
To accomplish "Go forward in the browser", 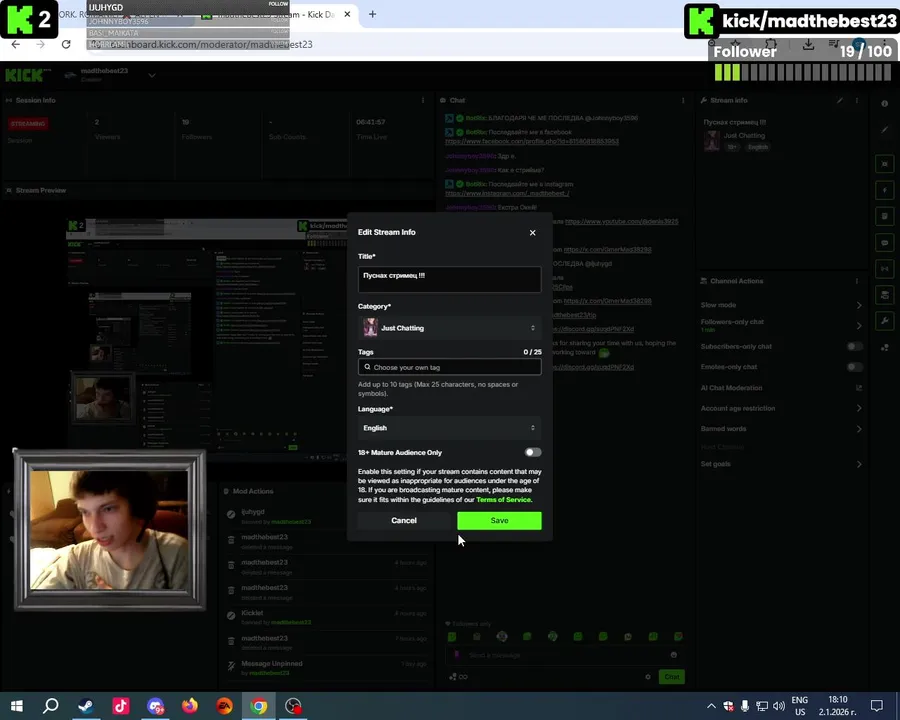I will pos(40,44).
